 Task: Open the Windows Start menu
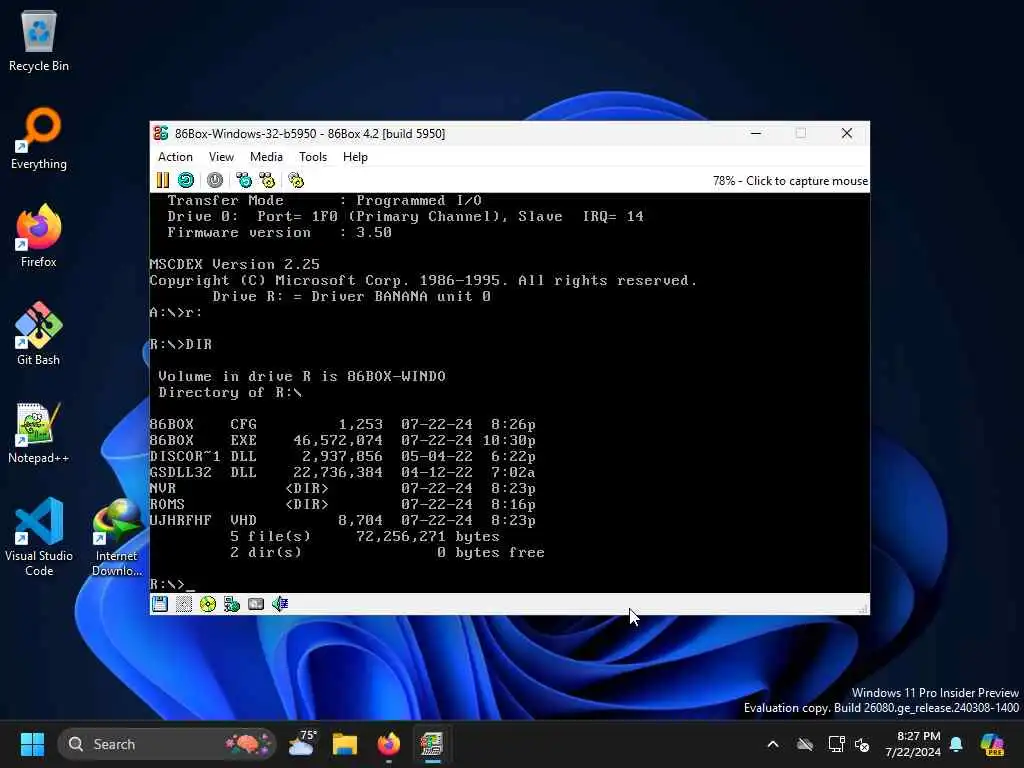(x=32, y=744)
